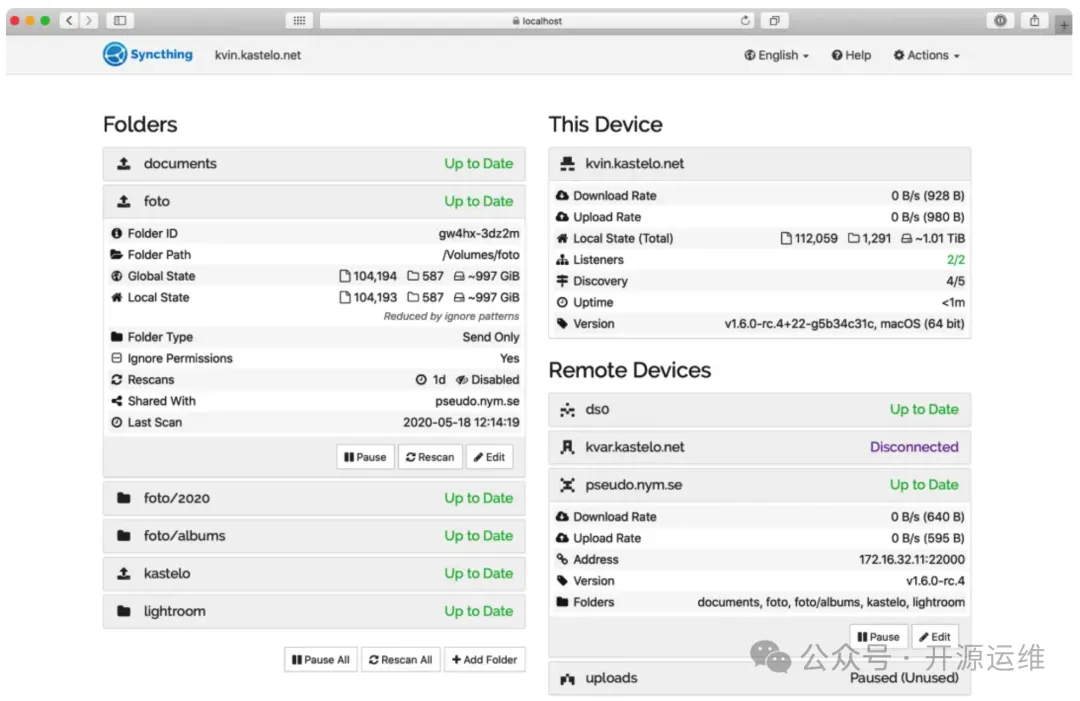Click the identicon beside kvar.kastelo.net
This screenshot has width=1080, height=701.
pos(568,448)
